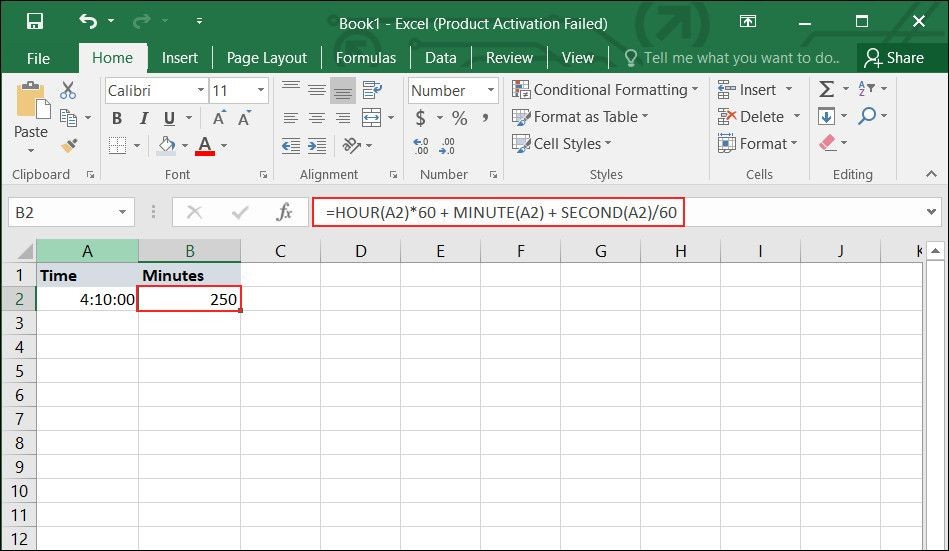Screen dimensions: 949x551
Task: Select cell A2 containing 4:10:00
Action: (87, 299)
